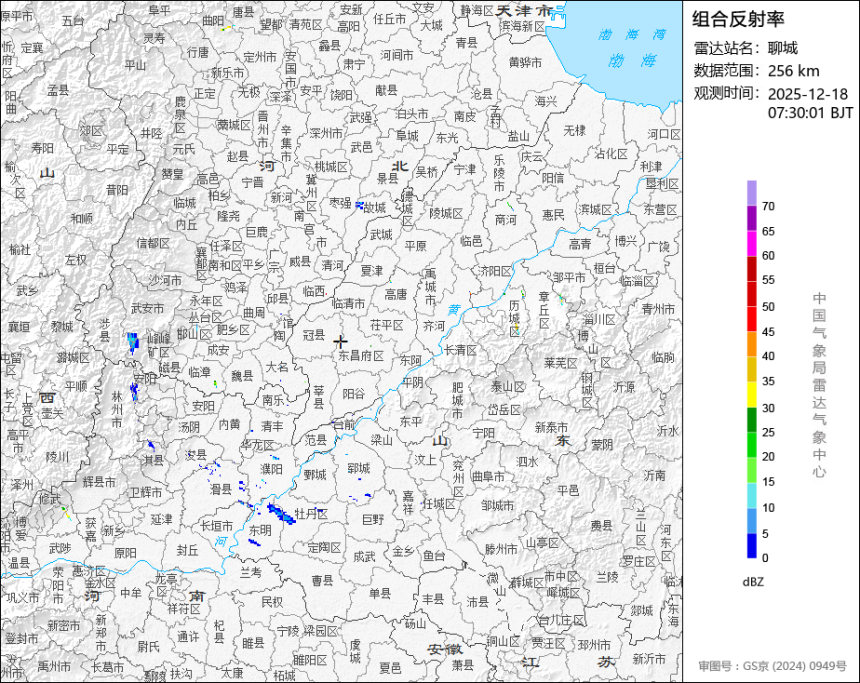This screenshot has height=683, width=860.
Task: Click the 武安市 map label
Action: 147,308
